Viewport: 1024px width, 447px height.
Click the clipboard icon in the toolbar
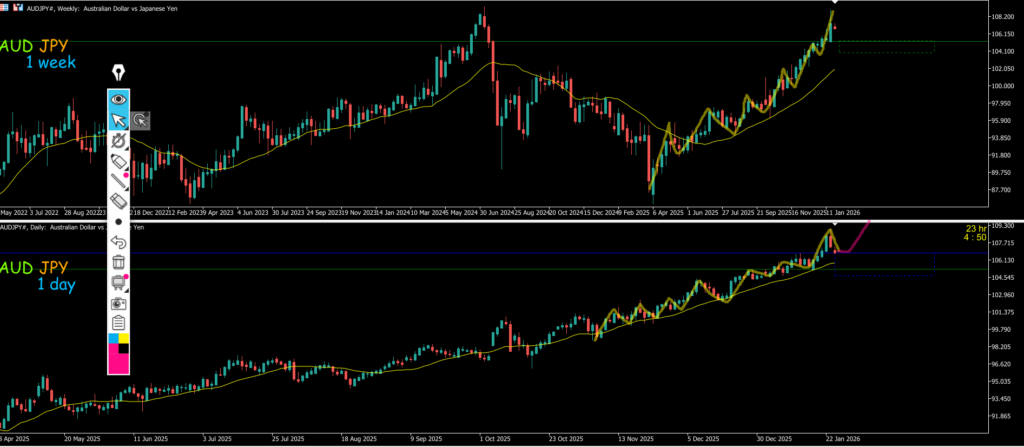[x=118, y=322]
